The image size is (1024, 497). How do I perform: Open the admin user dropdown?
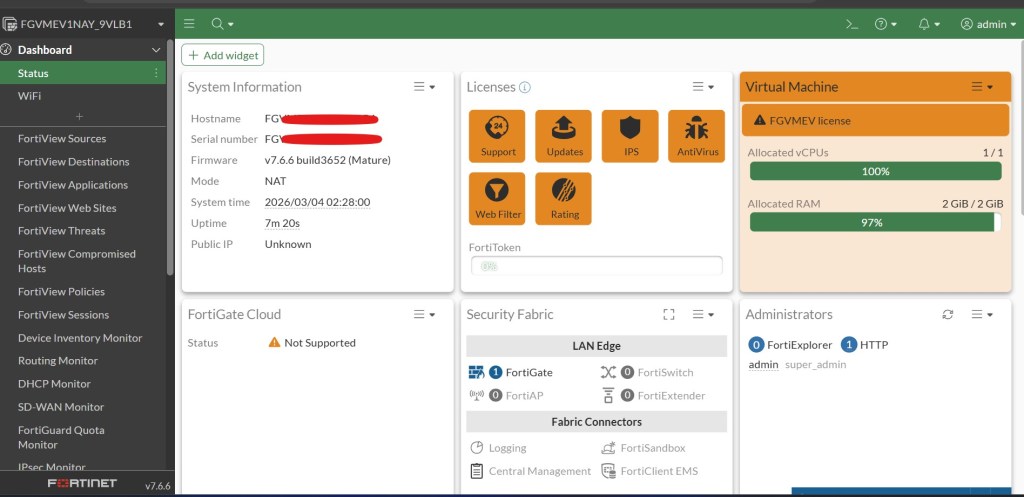tap(983, 24)
